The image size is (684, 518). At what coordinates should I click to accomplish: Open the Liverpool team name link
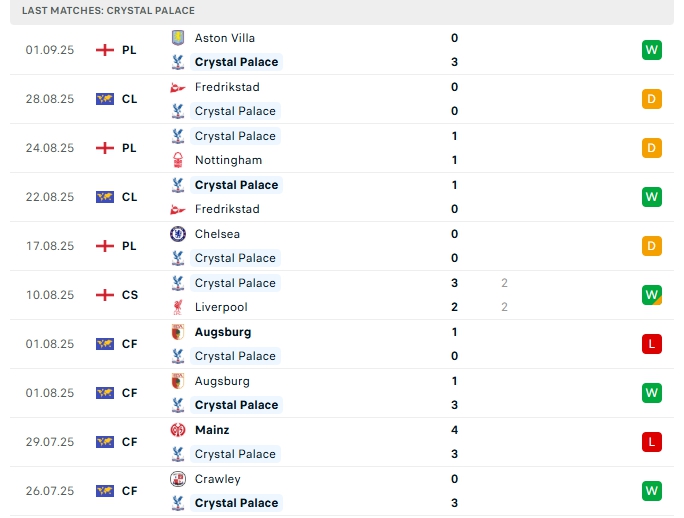pyautogui.click(x=221, y=307)
